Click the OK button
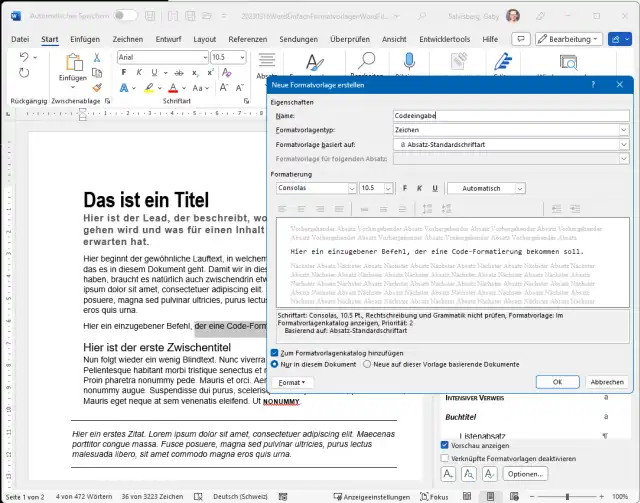640x503 pixels. pos(557,382)
